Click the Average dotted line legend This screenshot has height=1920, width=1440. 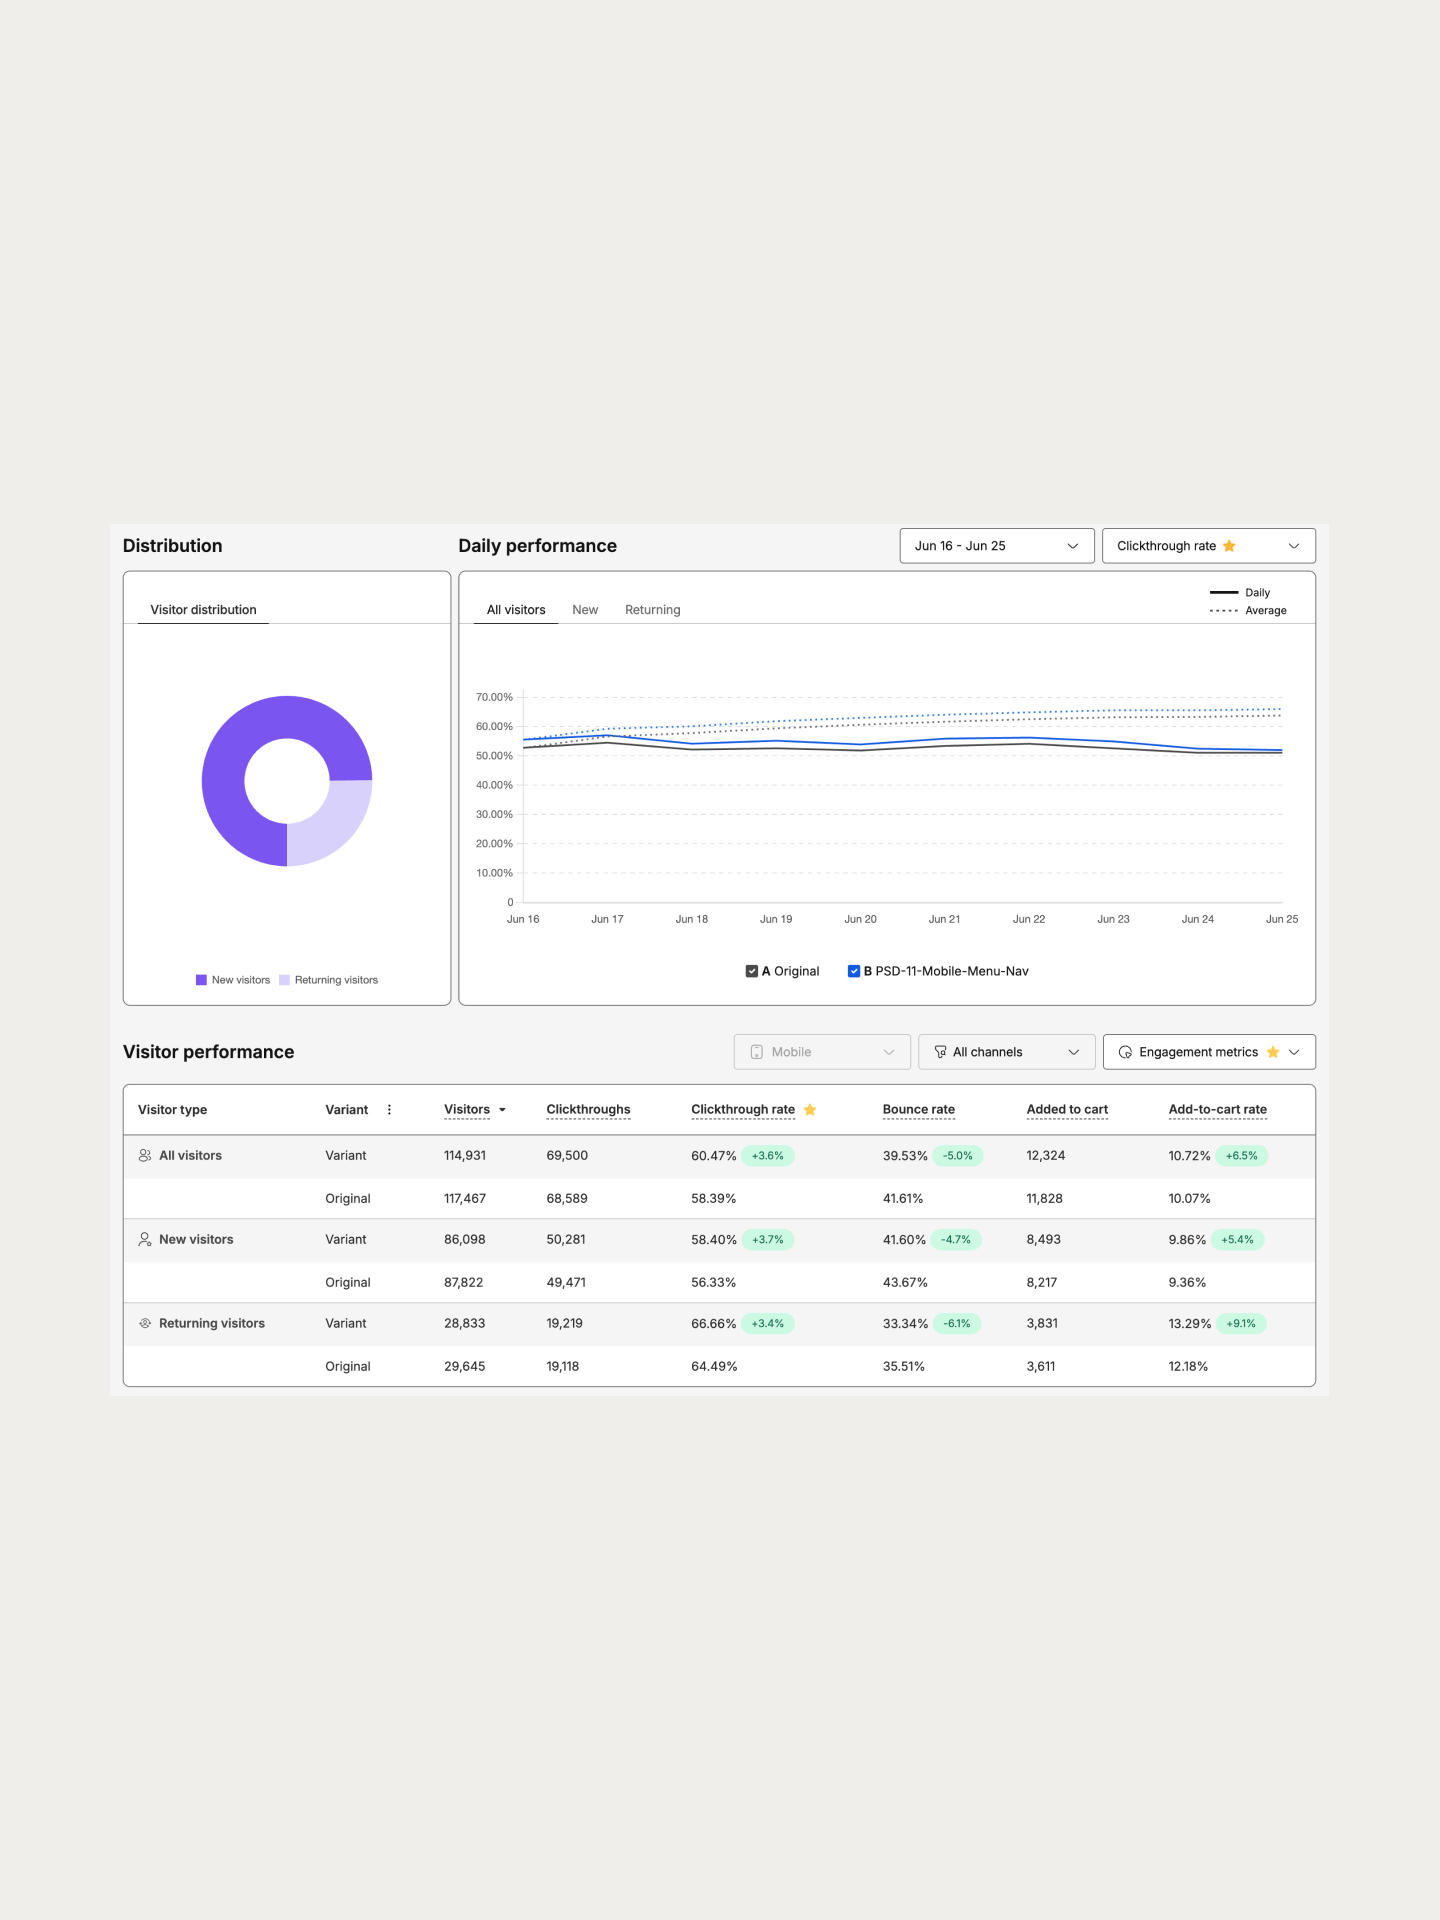click(1248, 611)
